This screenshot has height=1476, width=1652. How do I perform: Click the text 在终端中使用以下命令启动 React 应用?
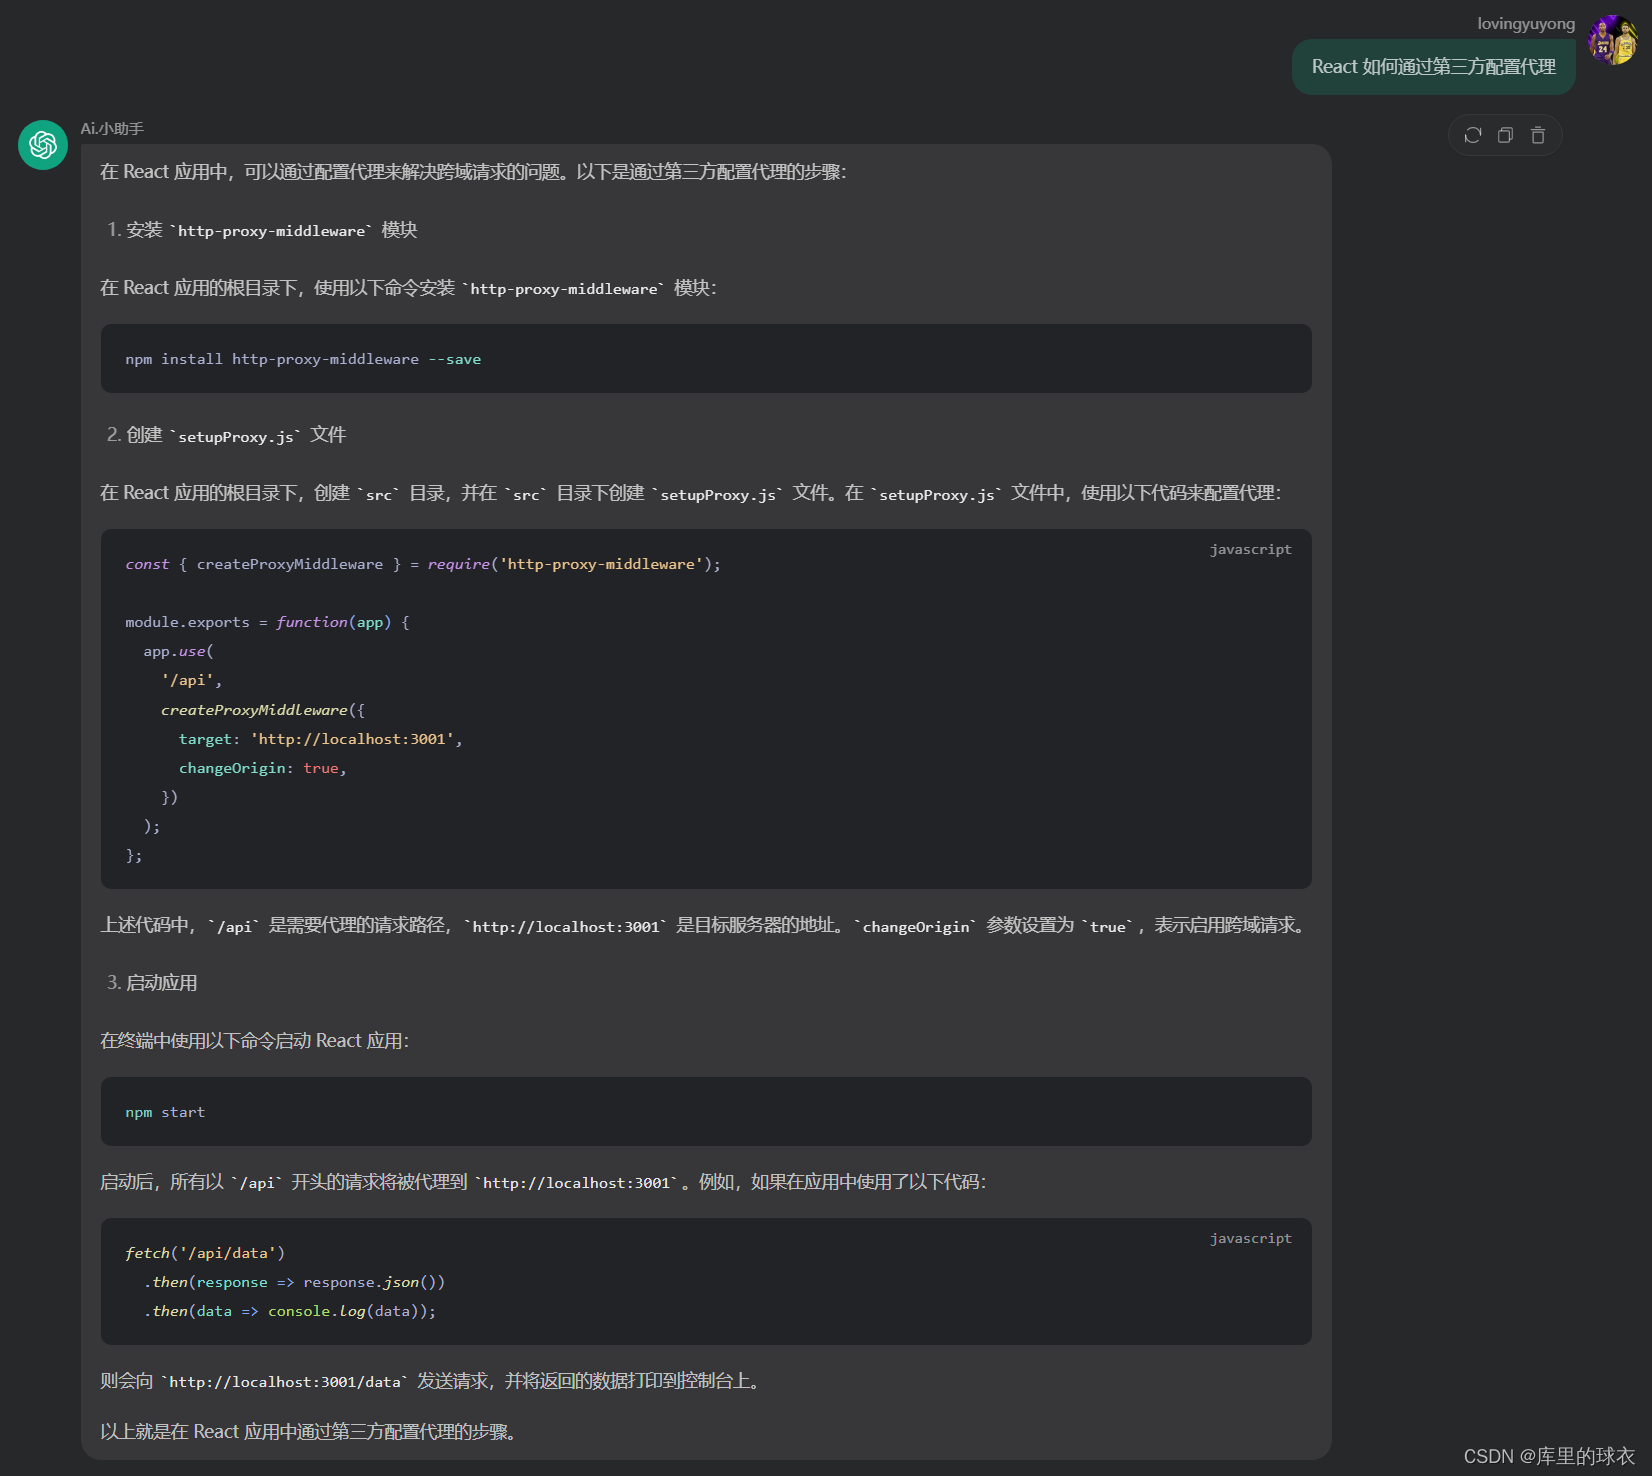click(254, 1041)
